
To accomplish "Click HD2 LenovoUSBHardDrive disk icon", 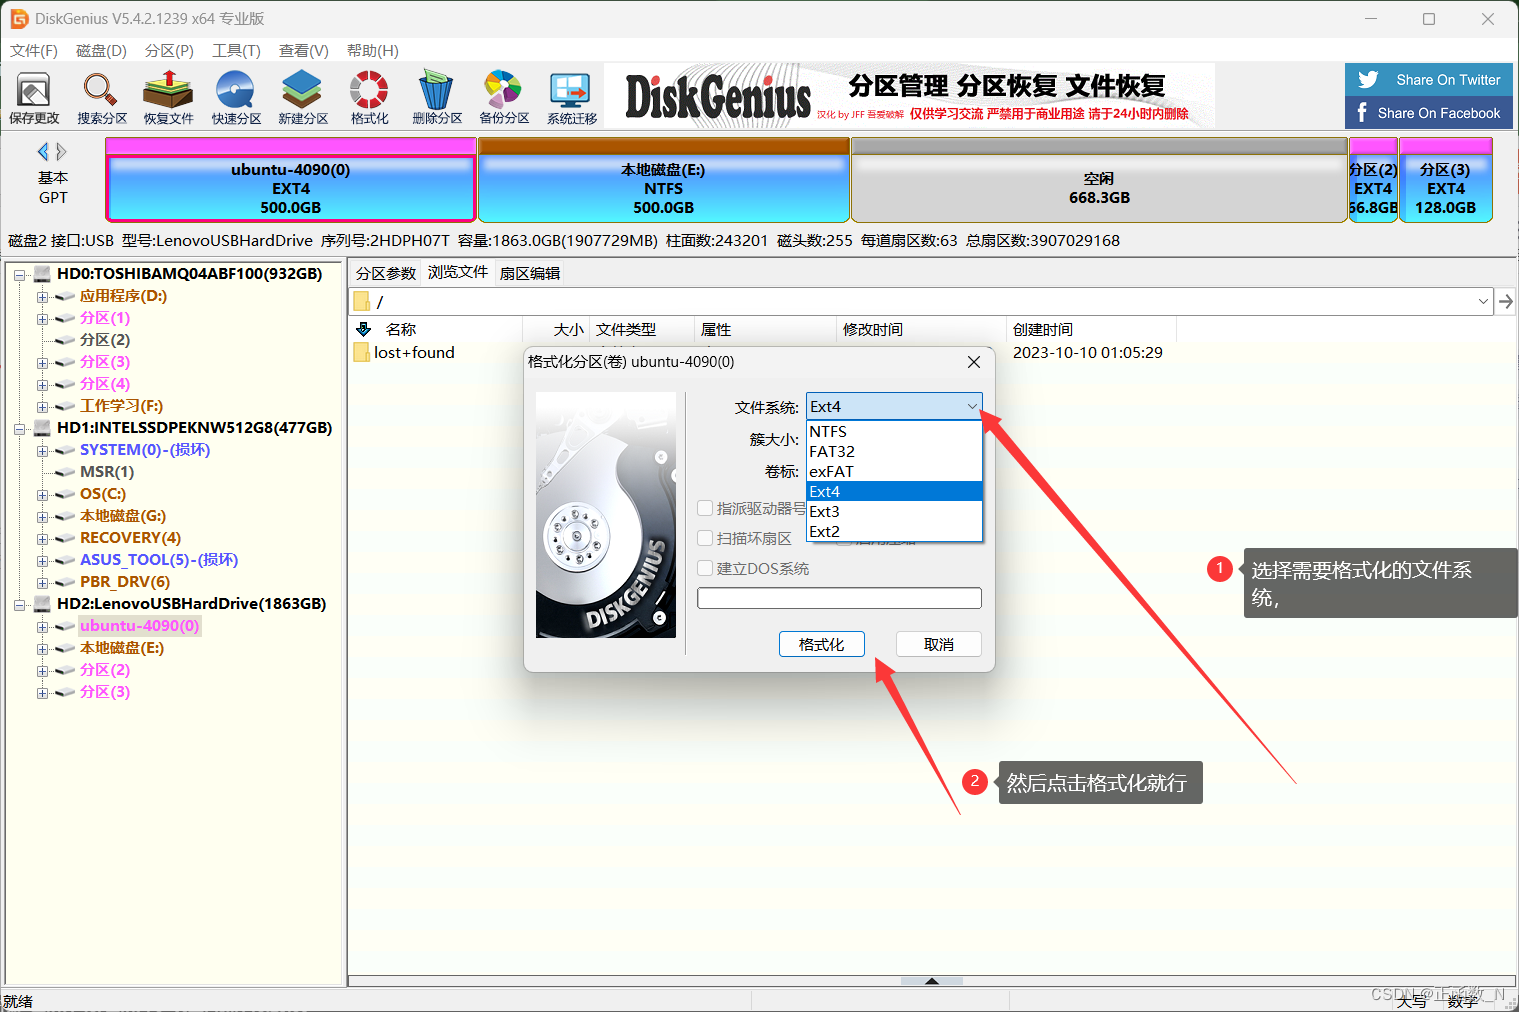I will [43, 603].
